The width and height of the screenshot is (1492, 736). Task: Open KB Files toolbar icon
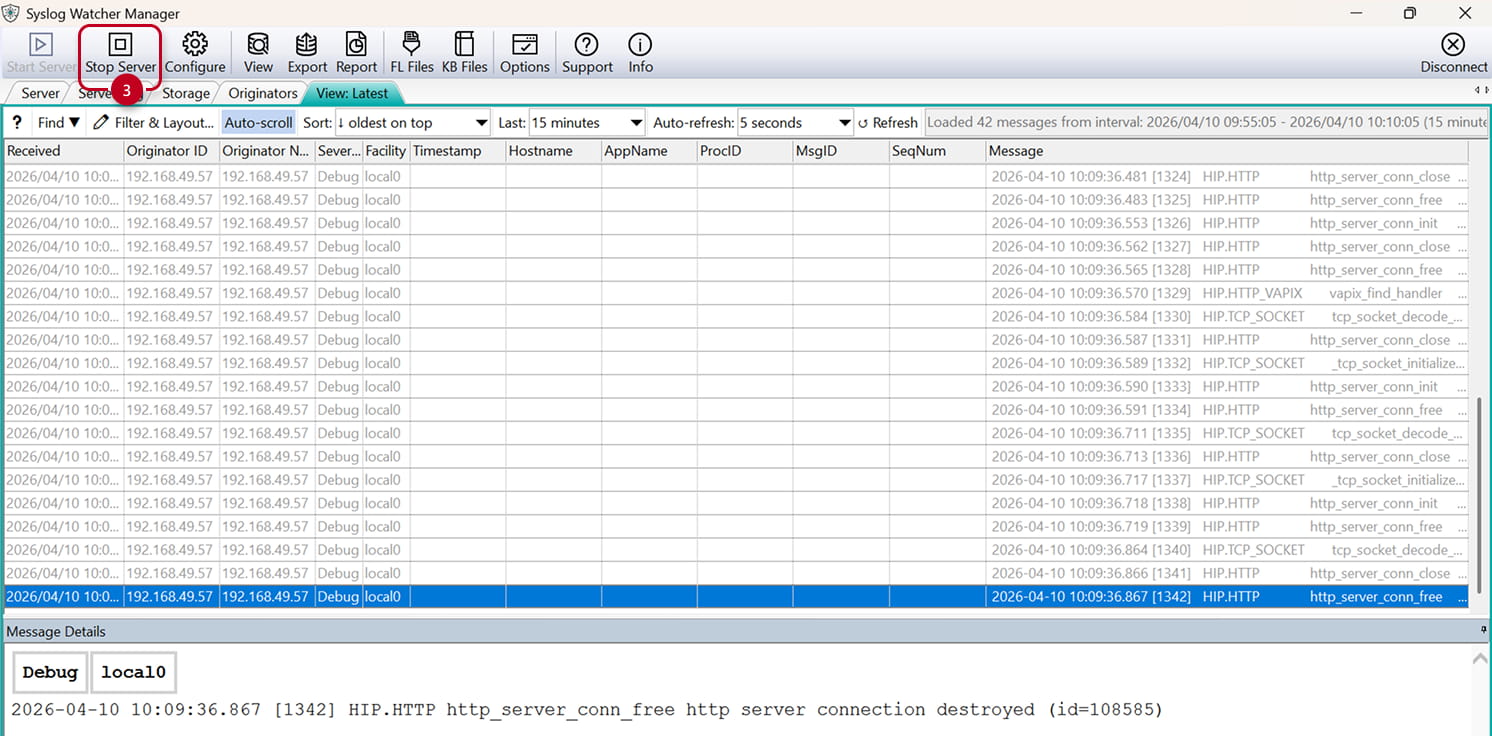pyautogui.click(x=464, y=44)
